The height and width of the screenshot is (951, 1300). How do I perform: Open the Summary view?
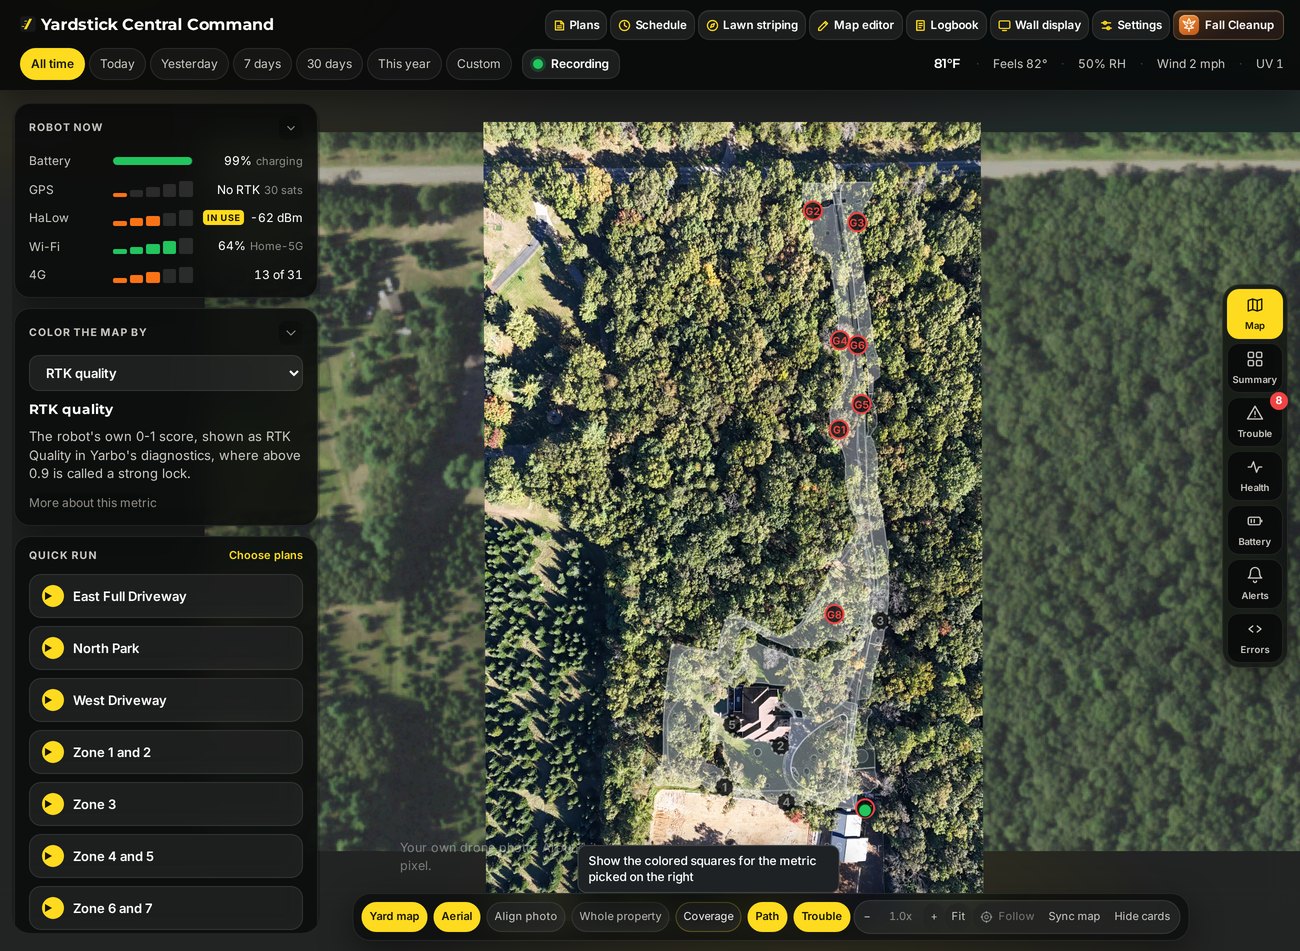point(1254,368)
